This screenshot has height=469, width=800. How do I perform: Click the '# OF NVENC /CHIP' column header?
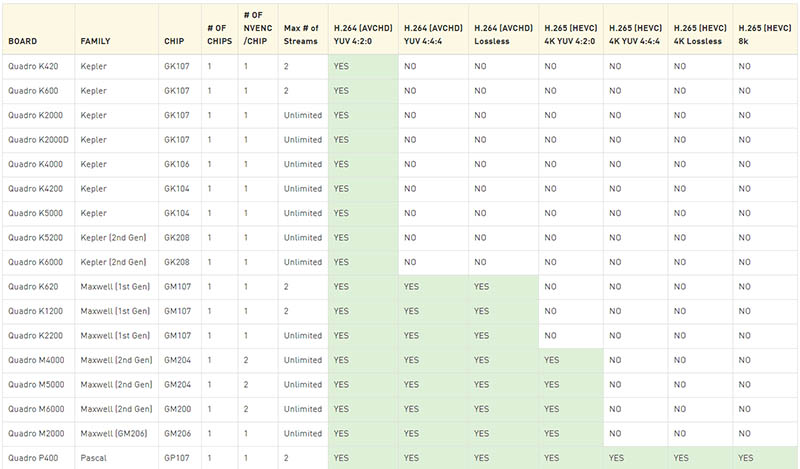pos(258,28)
